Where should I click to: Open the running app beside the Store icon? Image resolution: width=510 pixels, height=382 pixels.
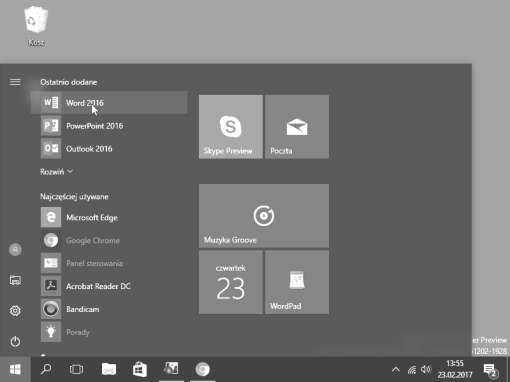coord(171,369)
